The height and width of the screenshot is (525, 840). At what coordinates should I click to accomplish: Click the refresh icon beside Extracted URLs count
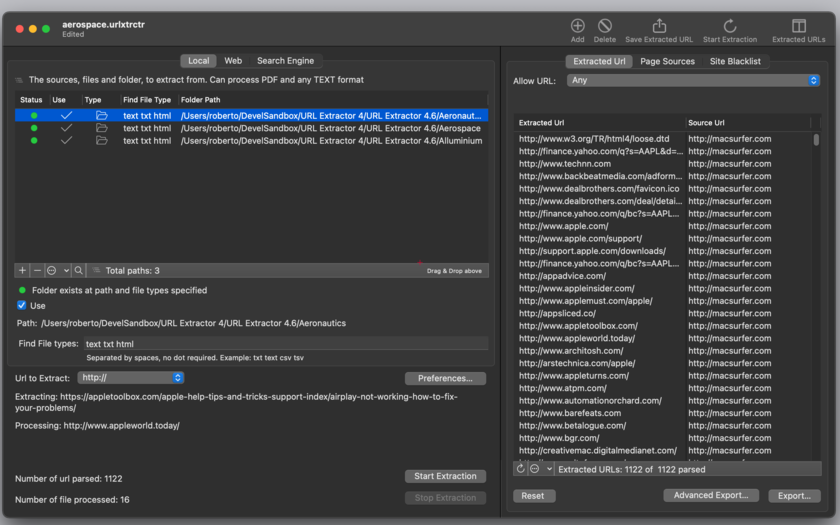520,469
